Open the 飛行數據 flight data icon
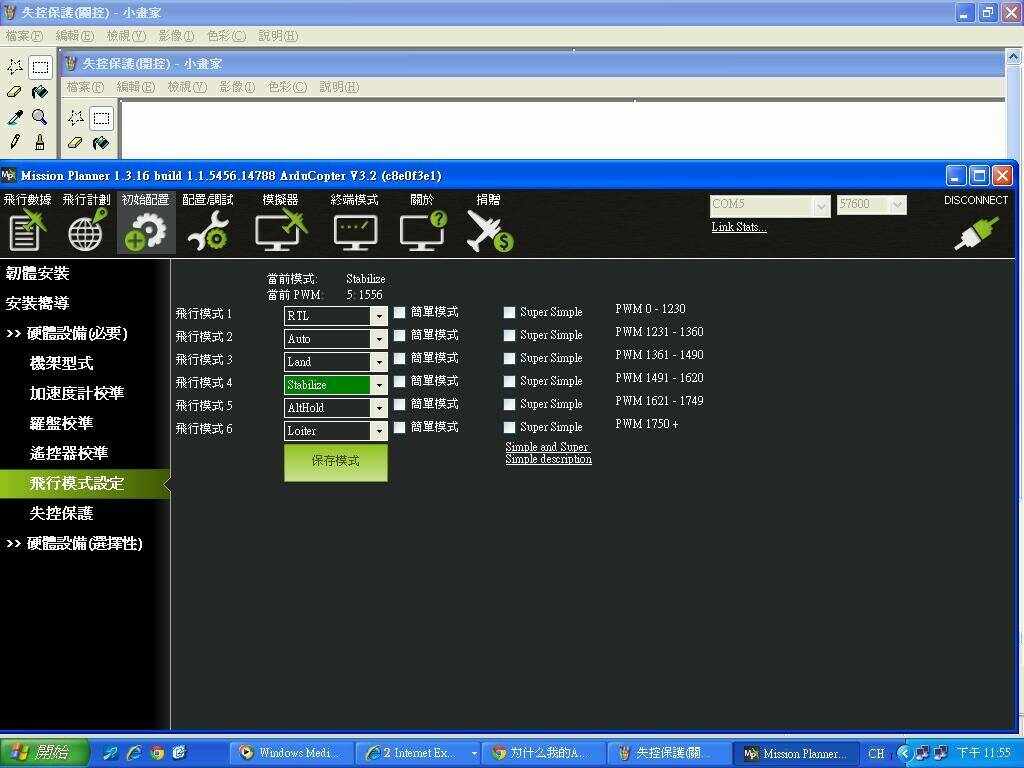This screenshot has width=1024, height=768. [27, 229]
